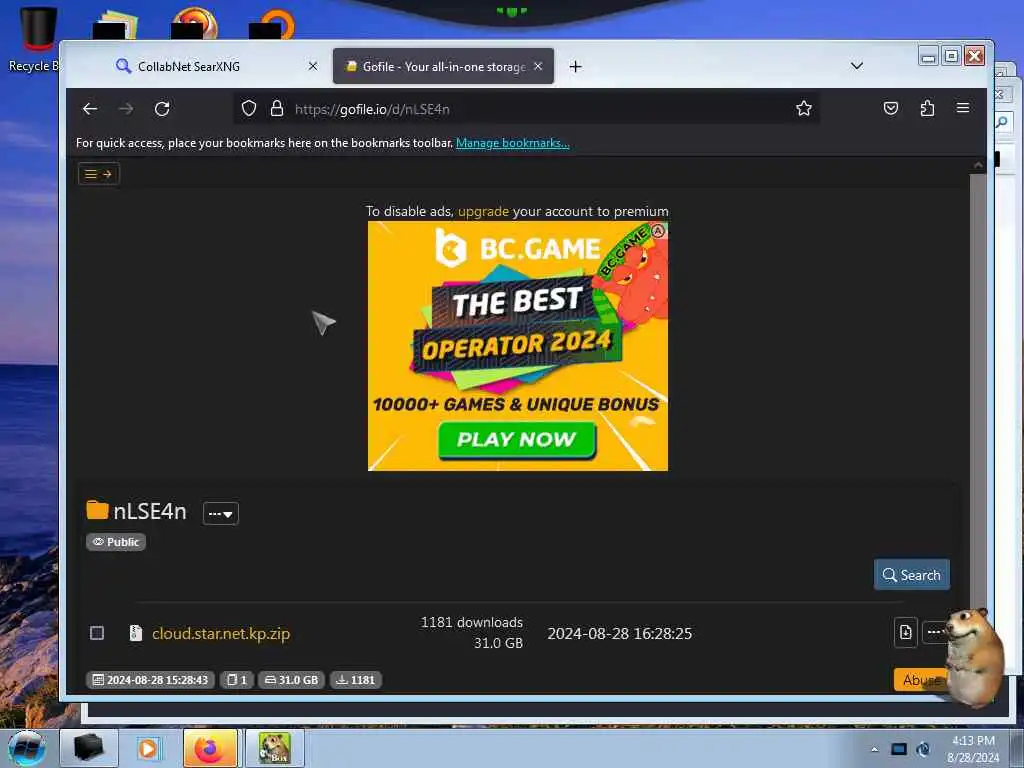Click the network tray icon
1024x768 pixels.
pyautogui.click(x=899, y=749)
